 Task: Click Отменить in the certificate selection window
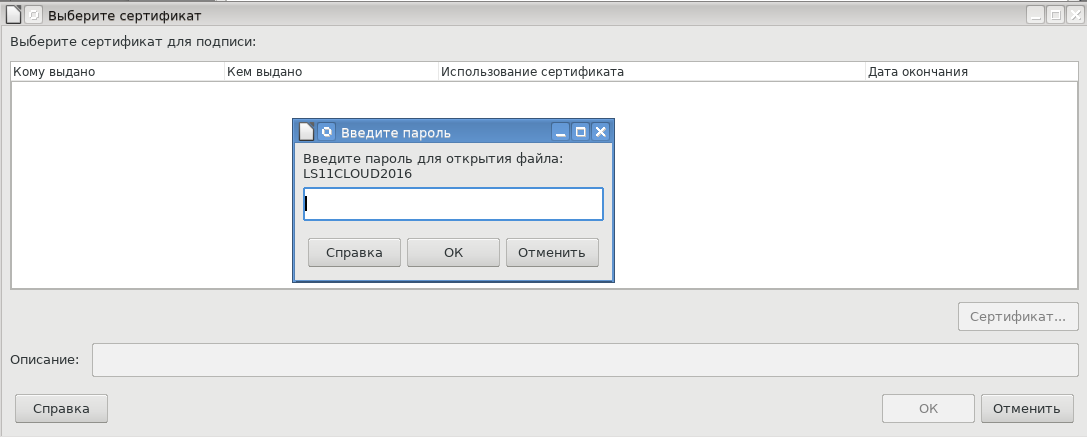[x=1027, y=409]
